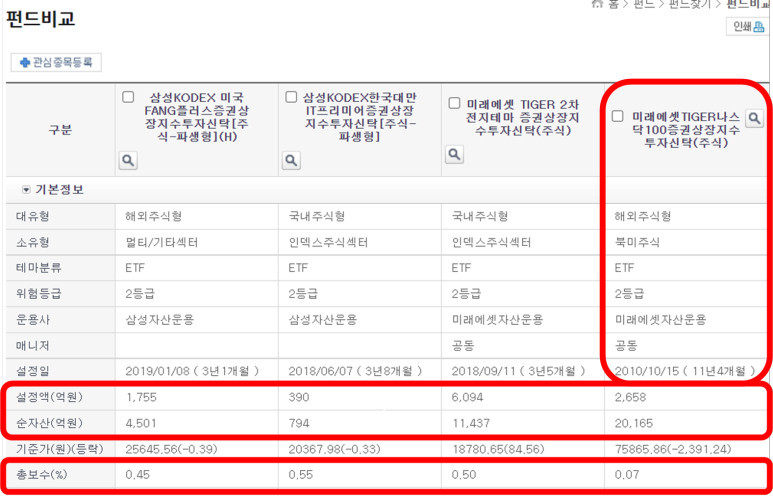773x498 pixels.
Task: Click the 설정일 2019/01/08 cell
Action: (192, 371)
